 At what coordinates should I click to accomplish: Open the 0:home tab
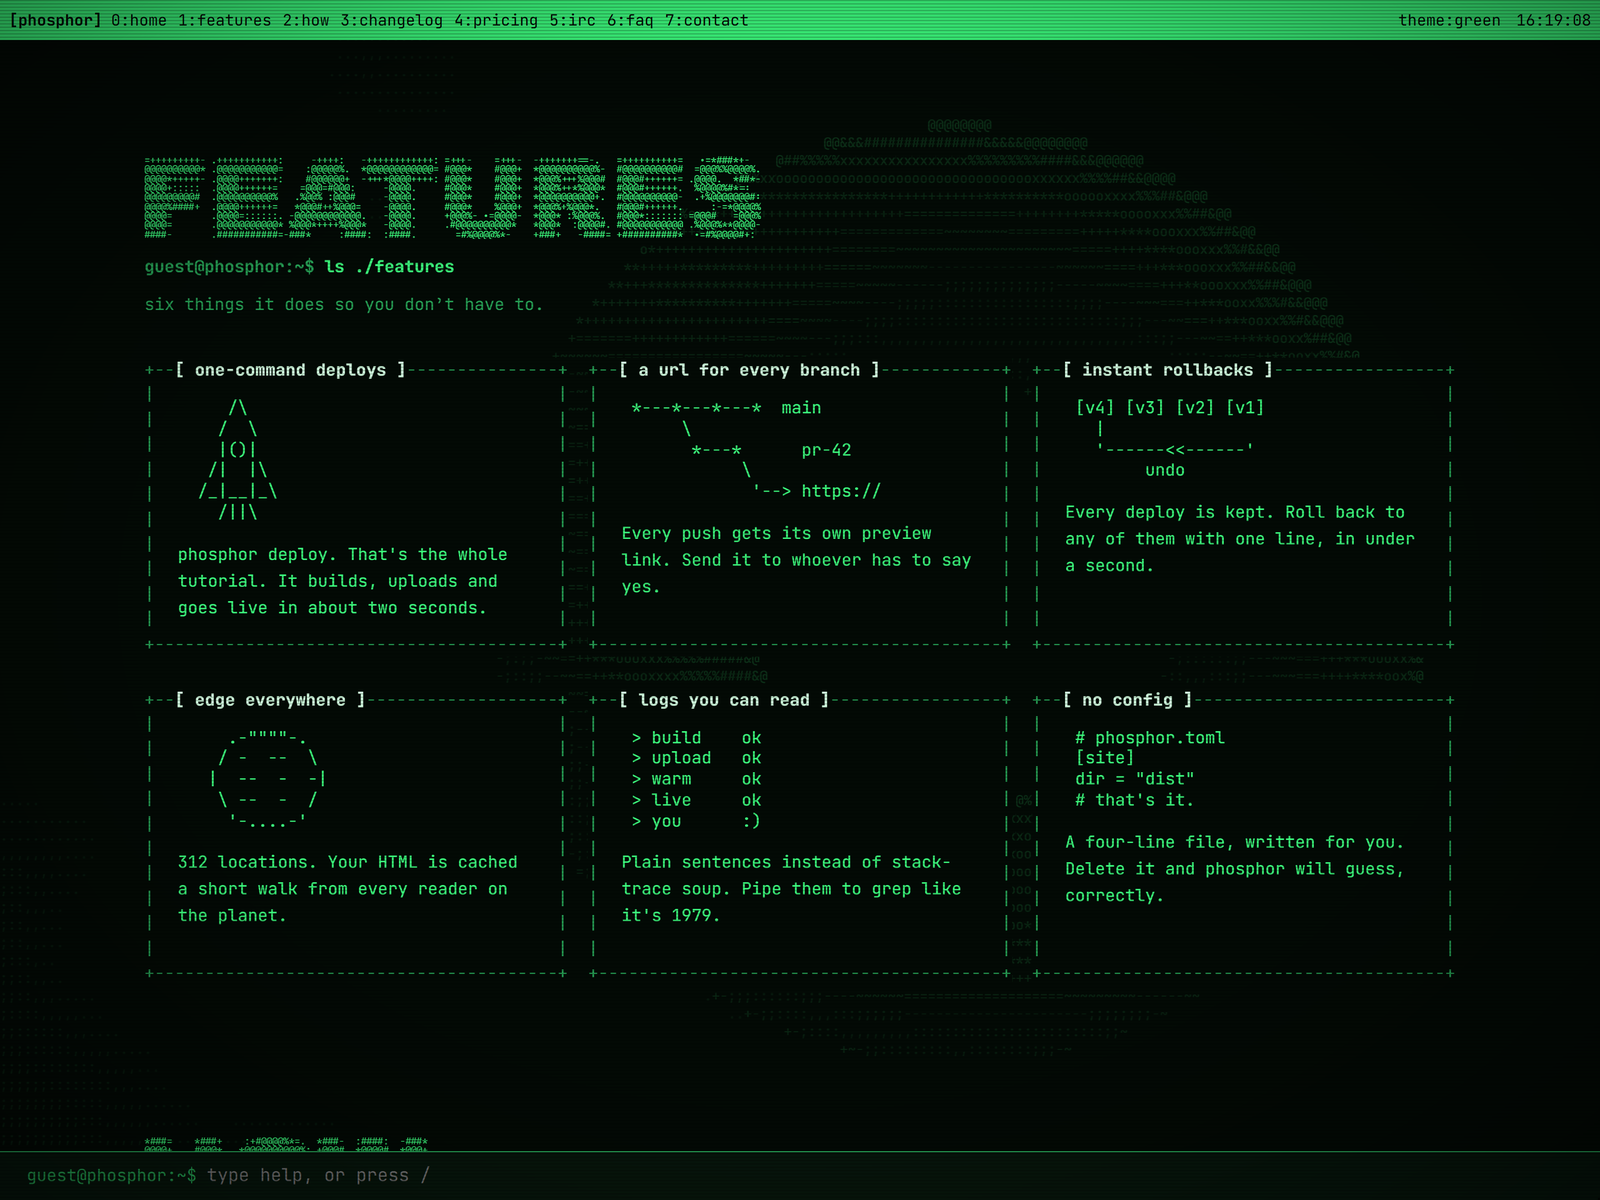[x=139, y=20]
